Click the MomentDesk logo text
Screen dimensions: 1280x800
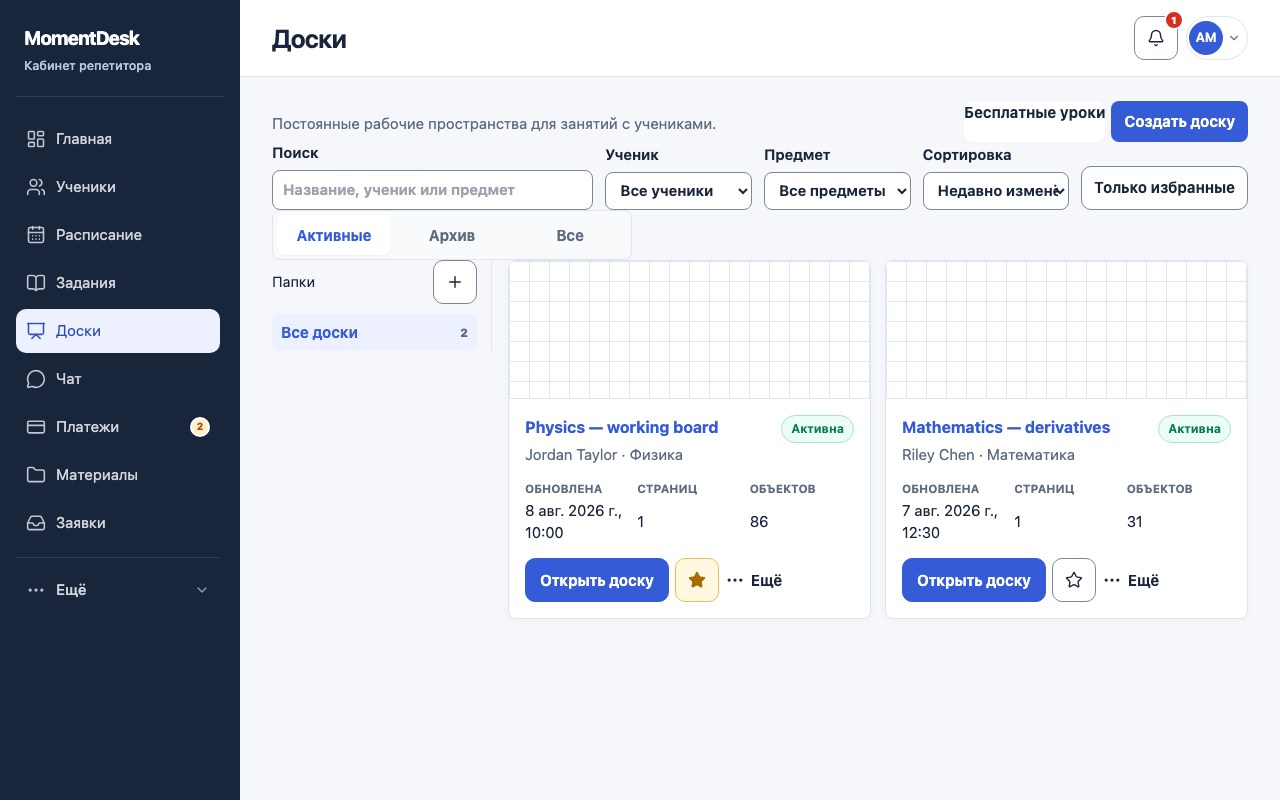tap(82, 39)
